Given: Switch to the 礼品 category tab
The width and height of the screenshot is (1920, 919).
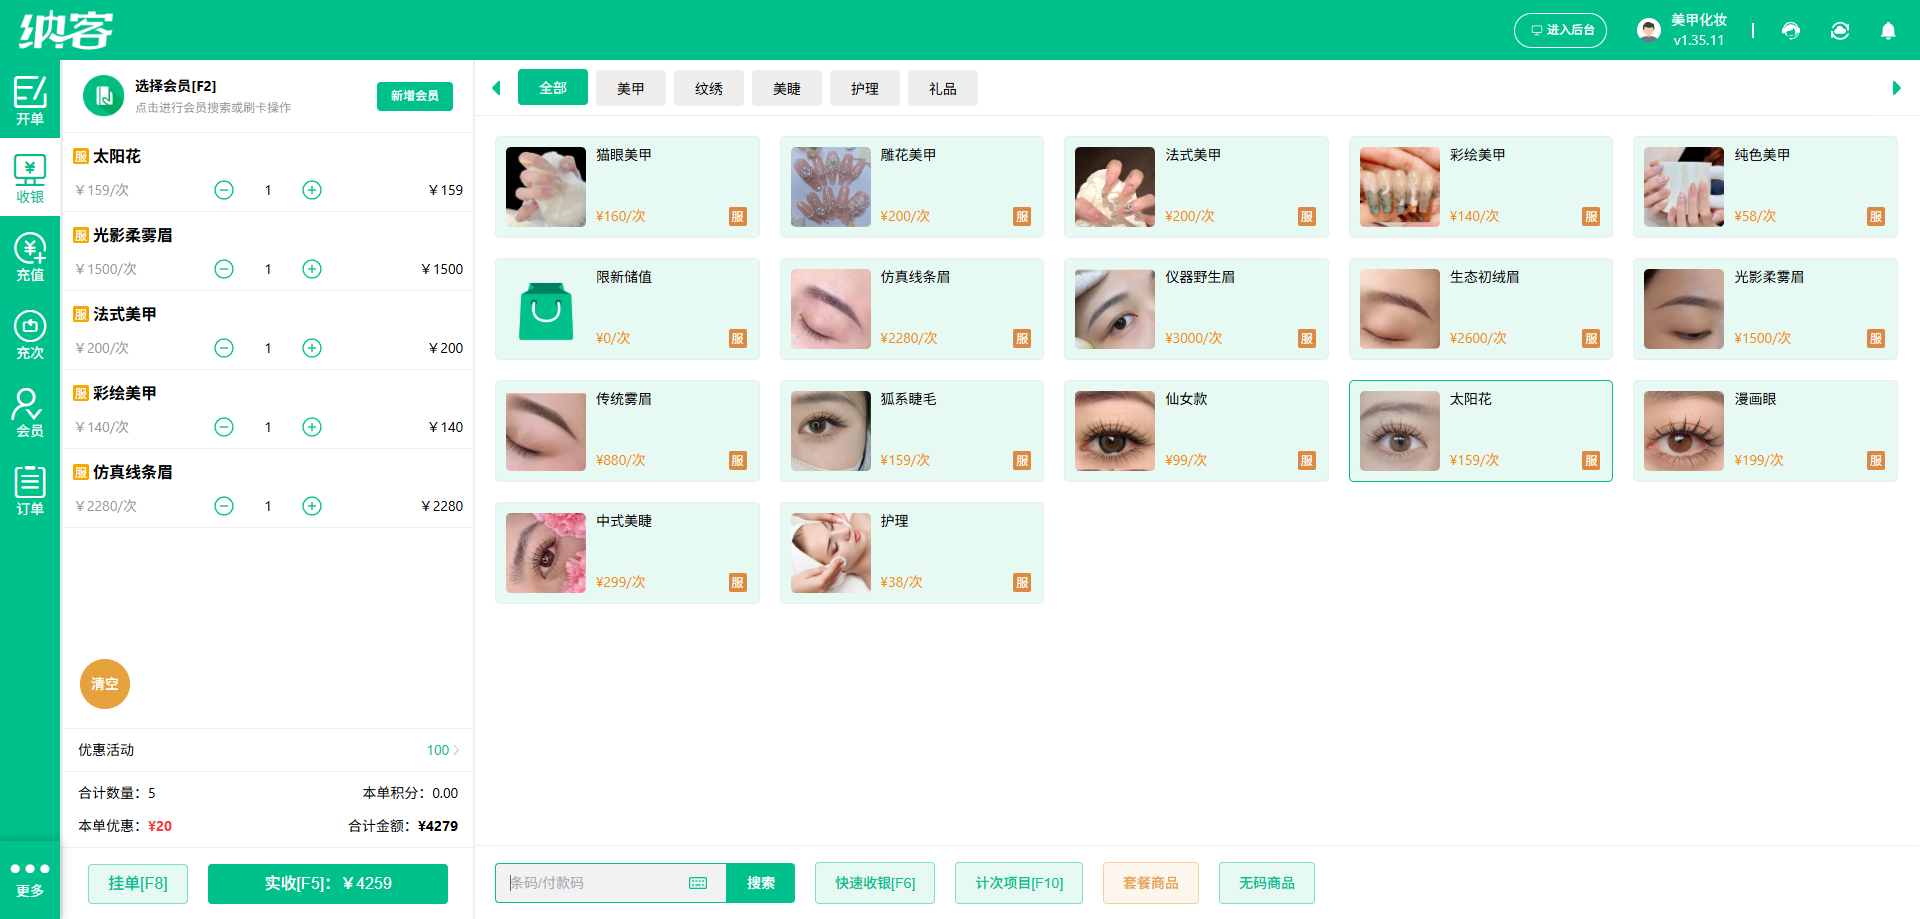Looking at the screenshot, I should coord(943,88).
